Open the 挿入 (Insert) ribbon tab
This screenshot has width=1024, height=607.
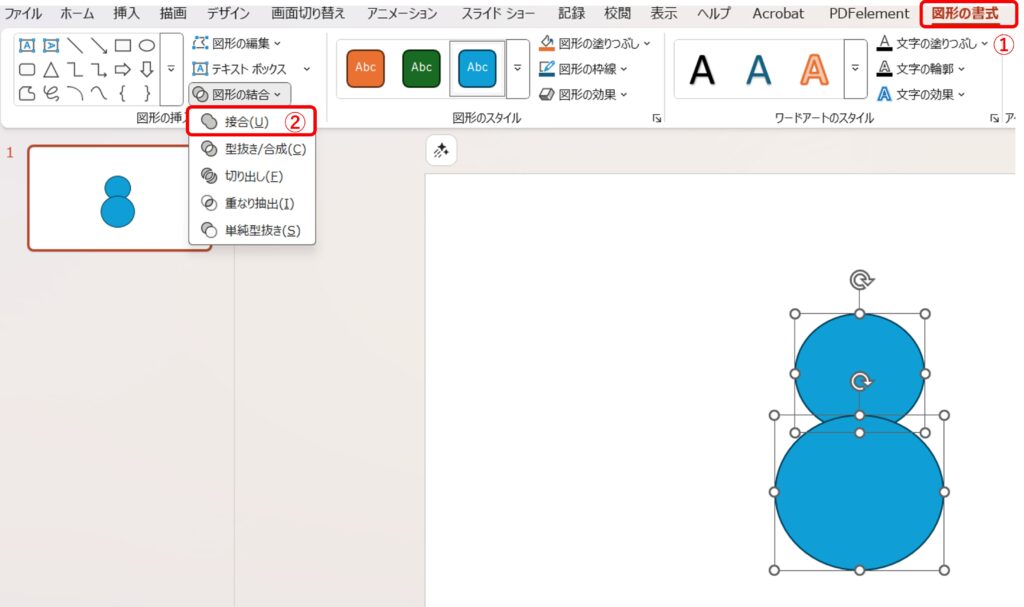[126, 14]
